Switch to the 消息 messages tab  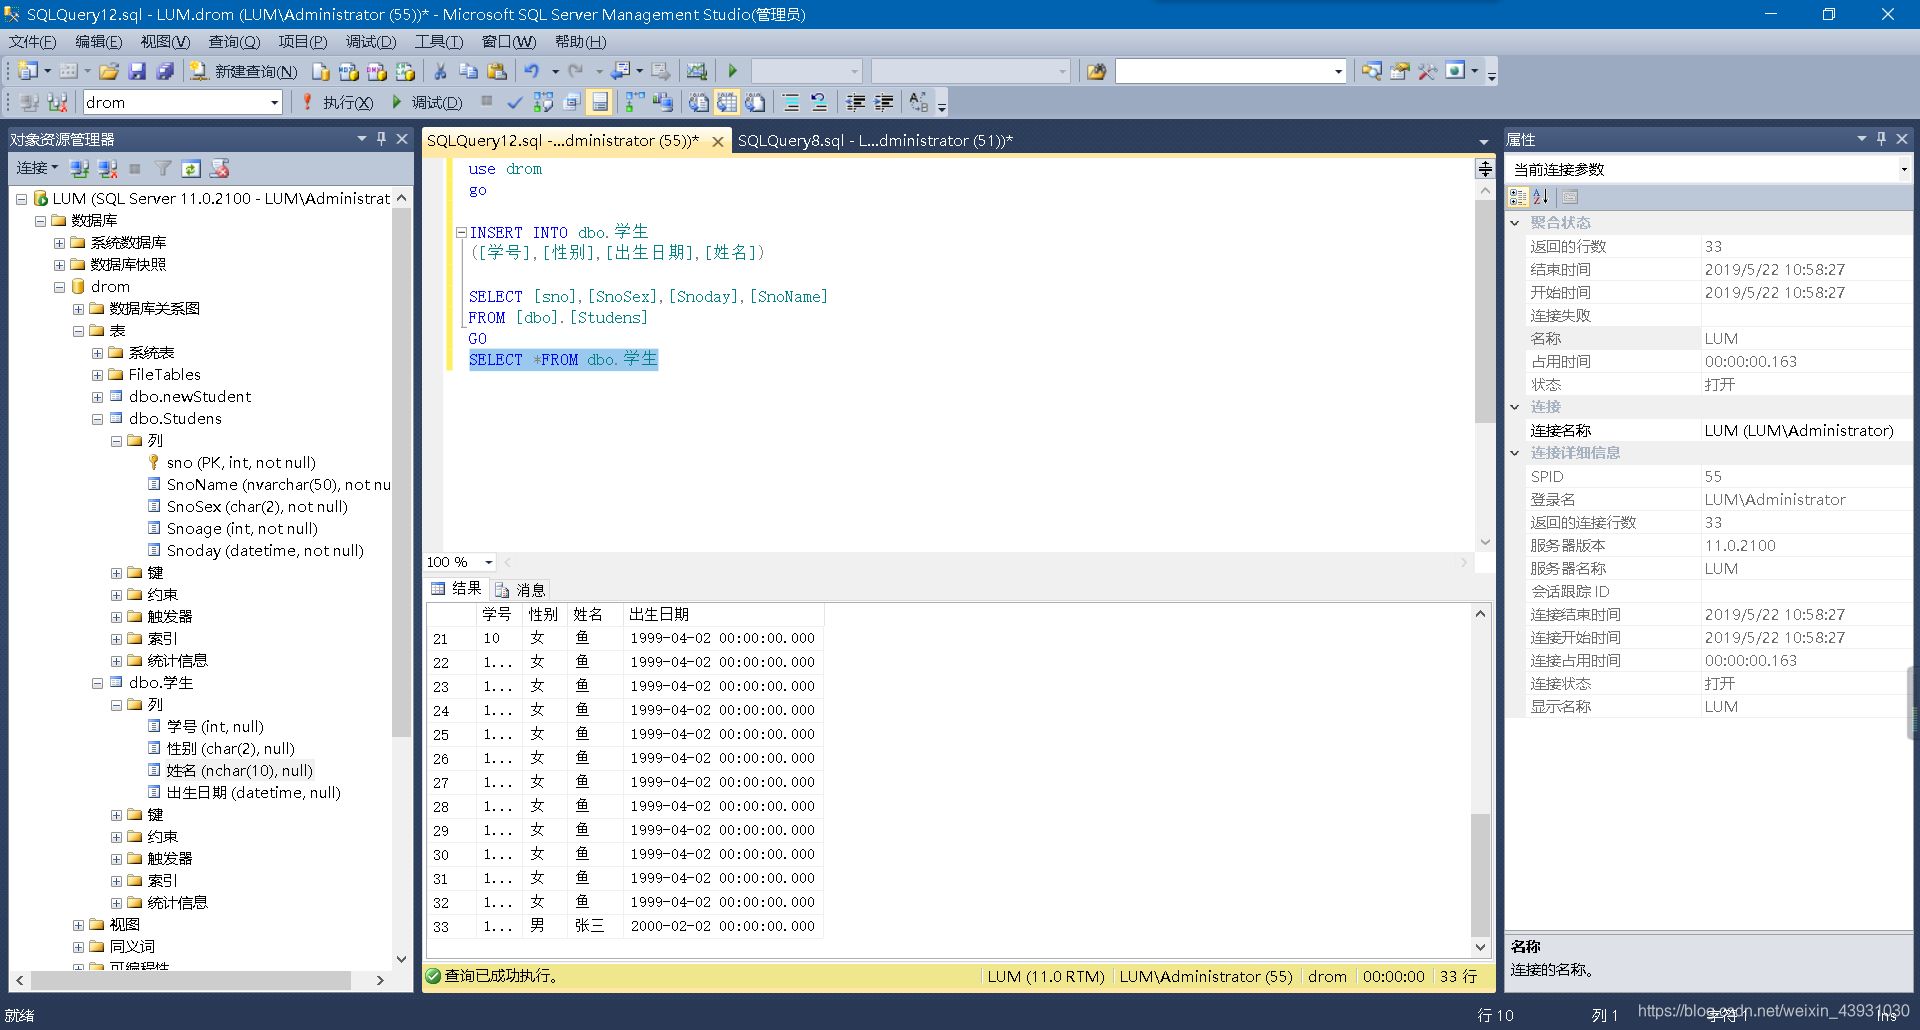coord(520,590)
